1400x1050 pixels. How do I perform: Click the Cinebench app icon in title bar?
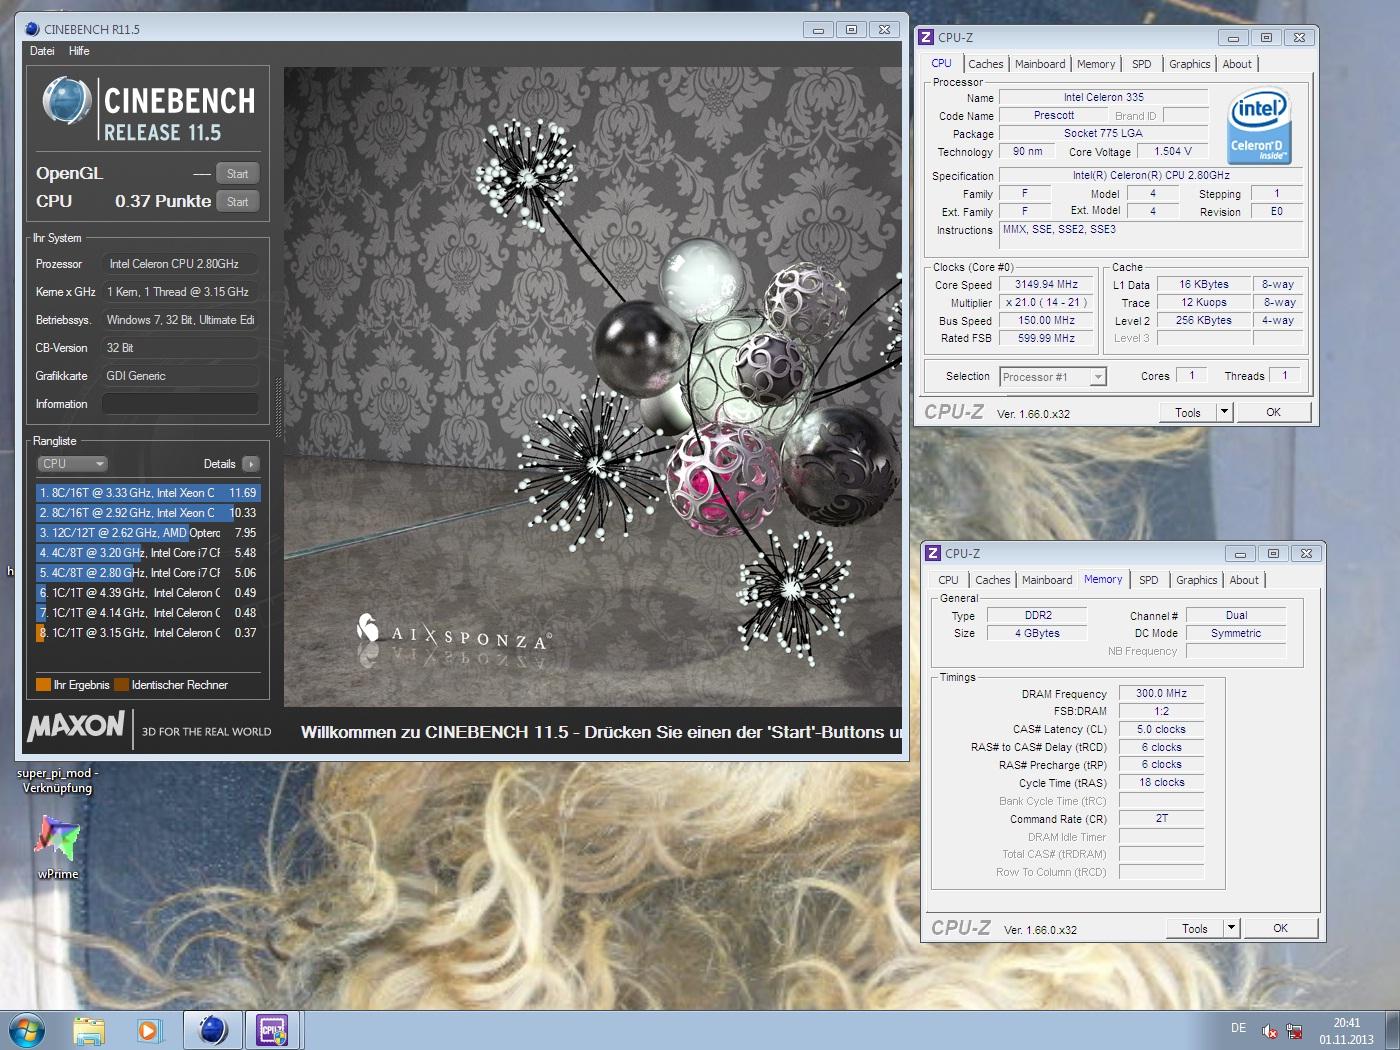coord(33,29)
